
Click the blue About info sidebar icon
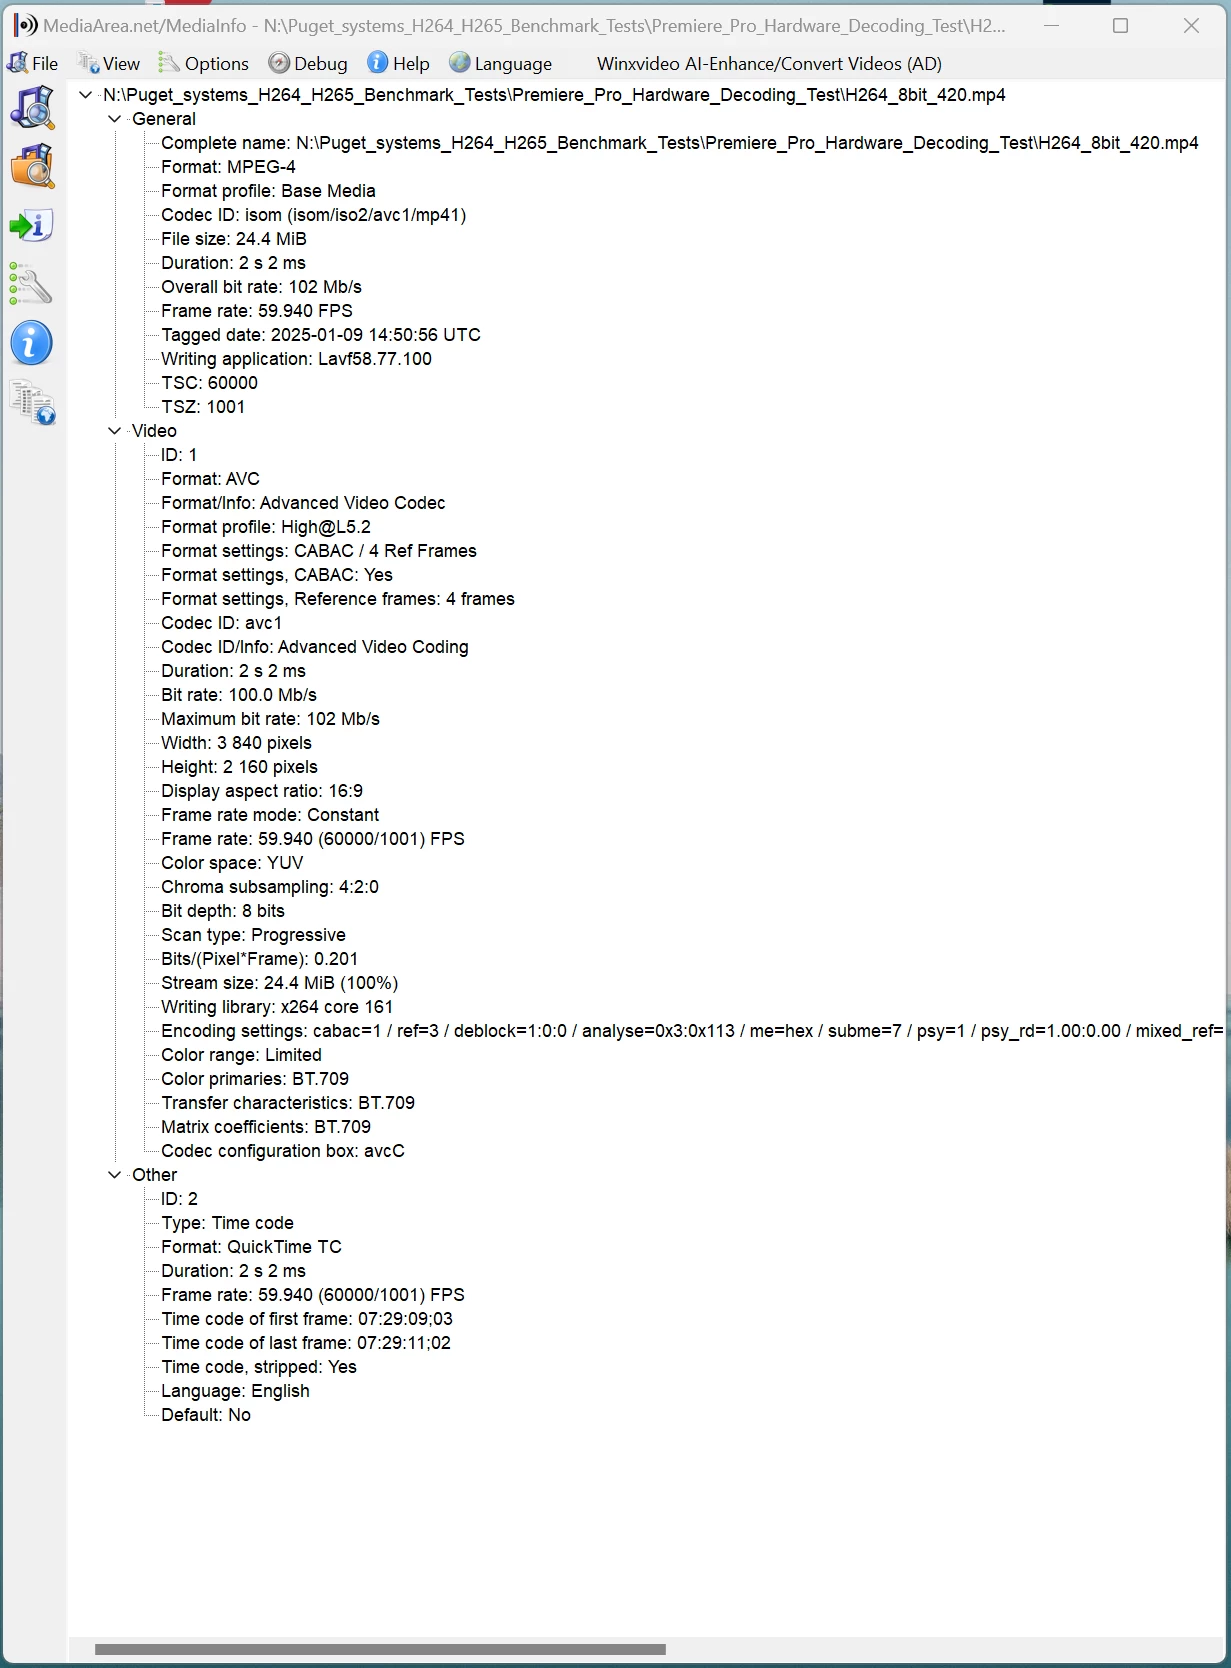click(x=32, y=343)
